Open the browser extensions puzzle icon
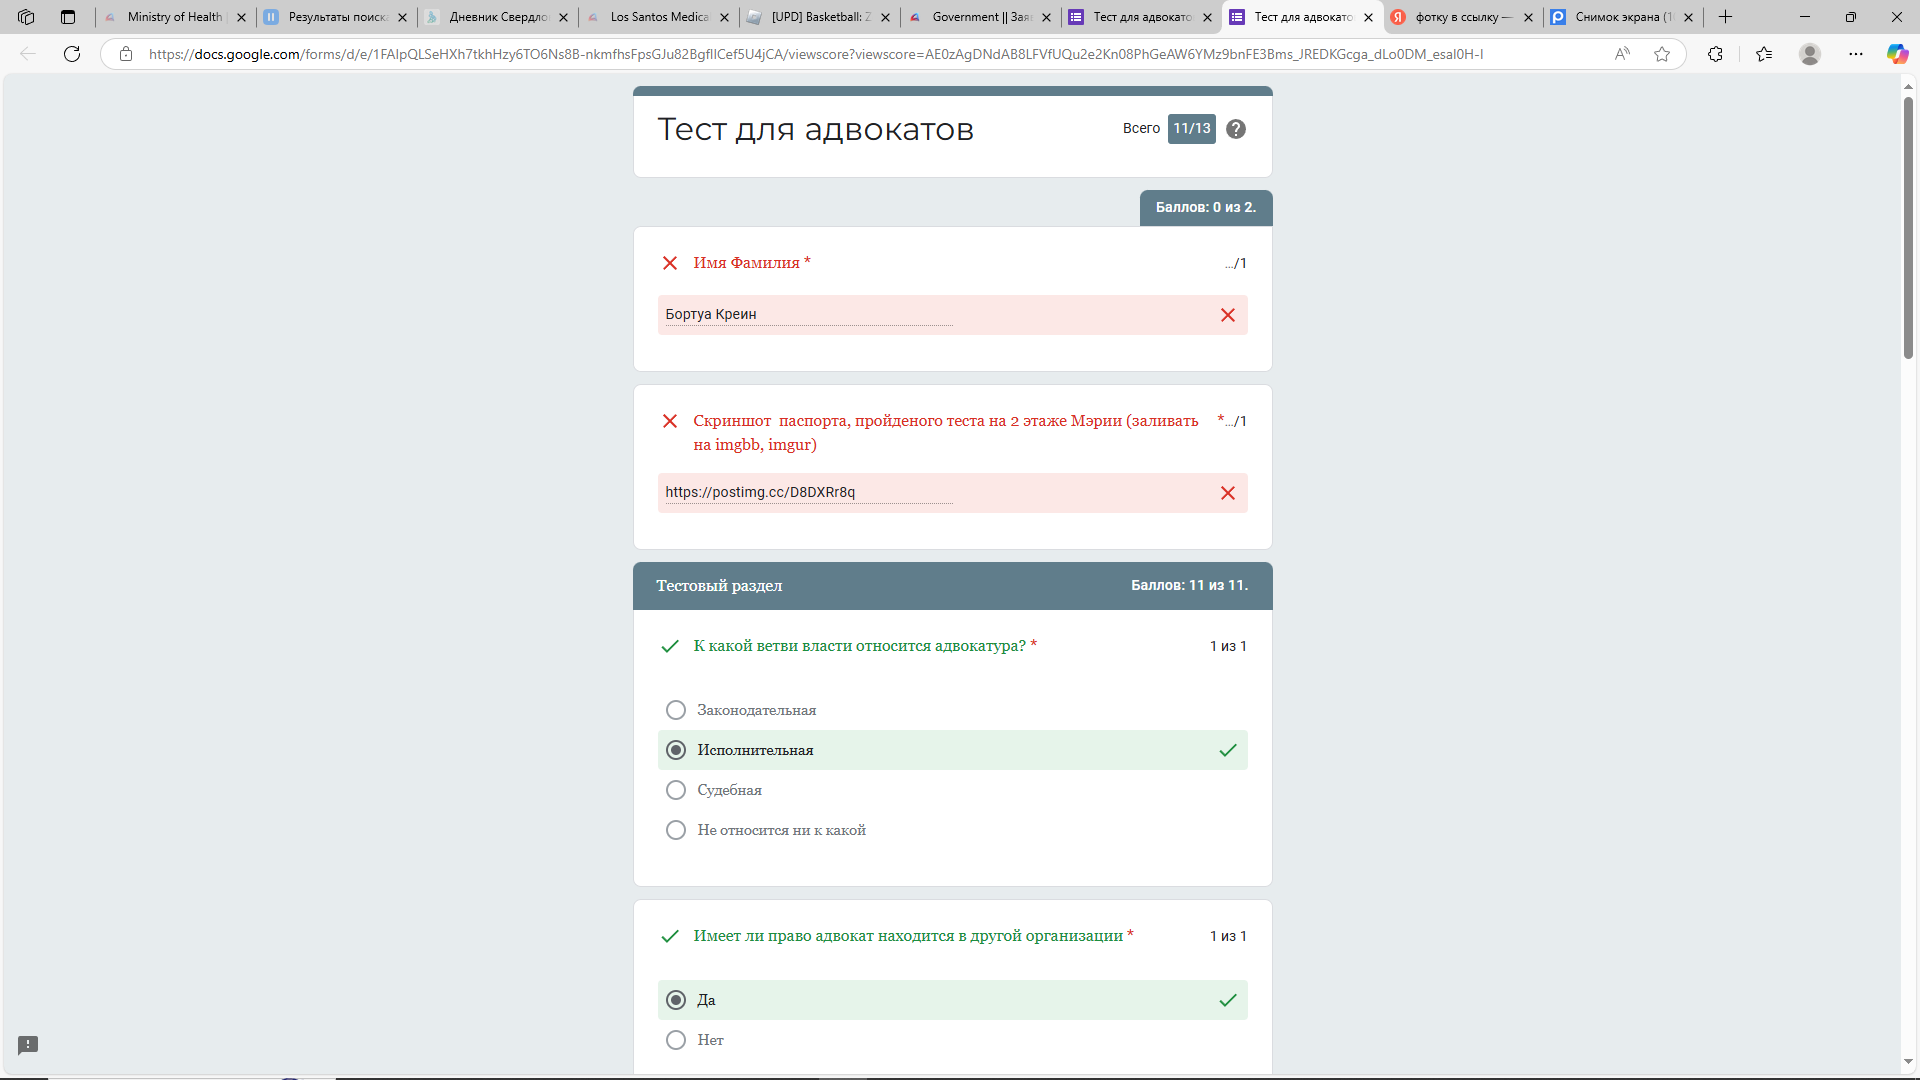The height and width of the screenshot is (1080, 1920). point(1715,54)
